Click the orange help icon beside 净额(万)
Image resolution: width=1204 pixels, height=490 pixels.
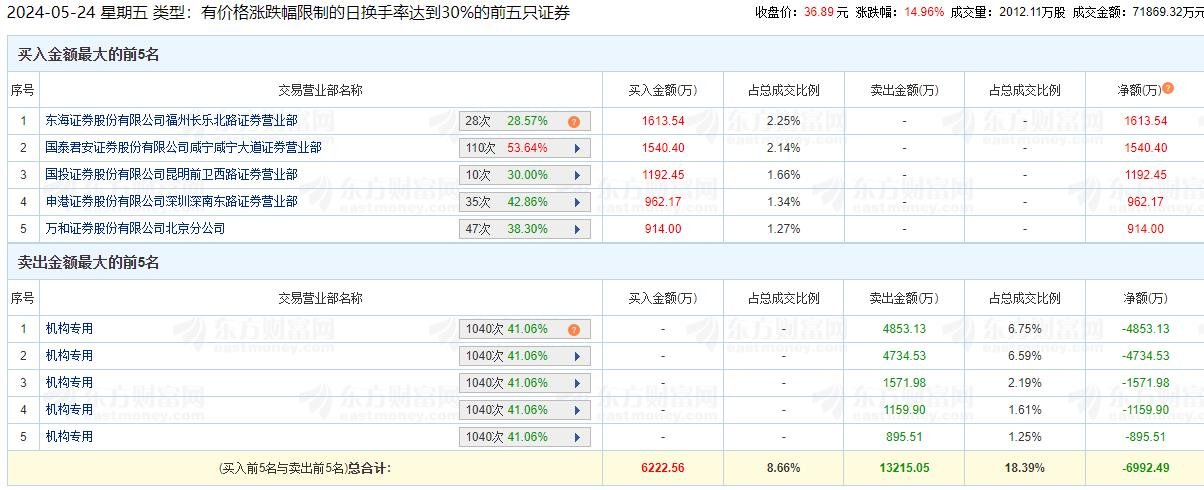click(x=1168, y=89)
